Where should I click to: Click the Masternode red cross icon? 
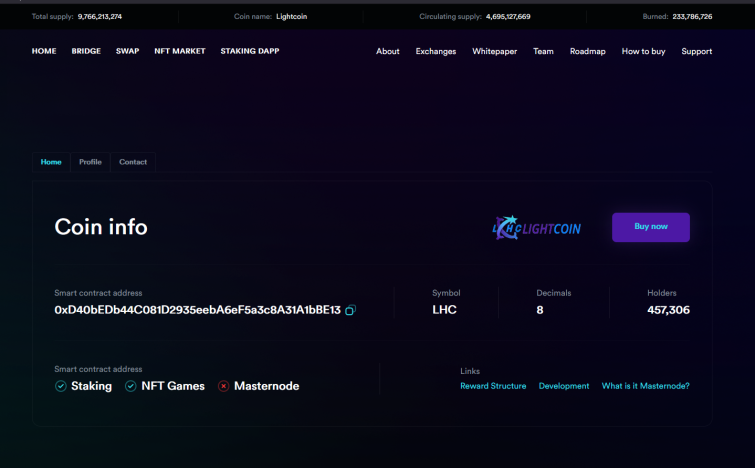point(223,386)
